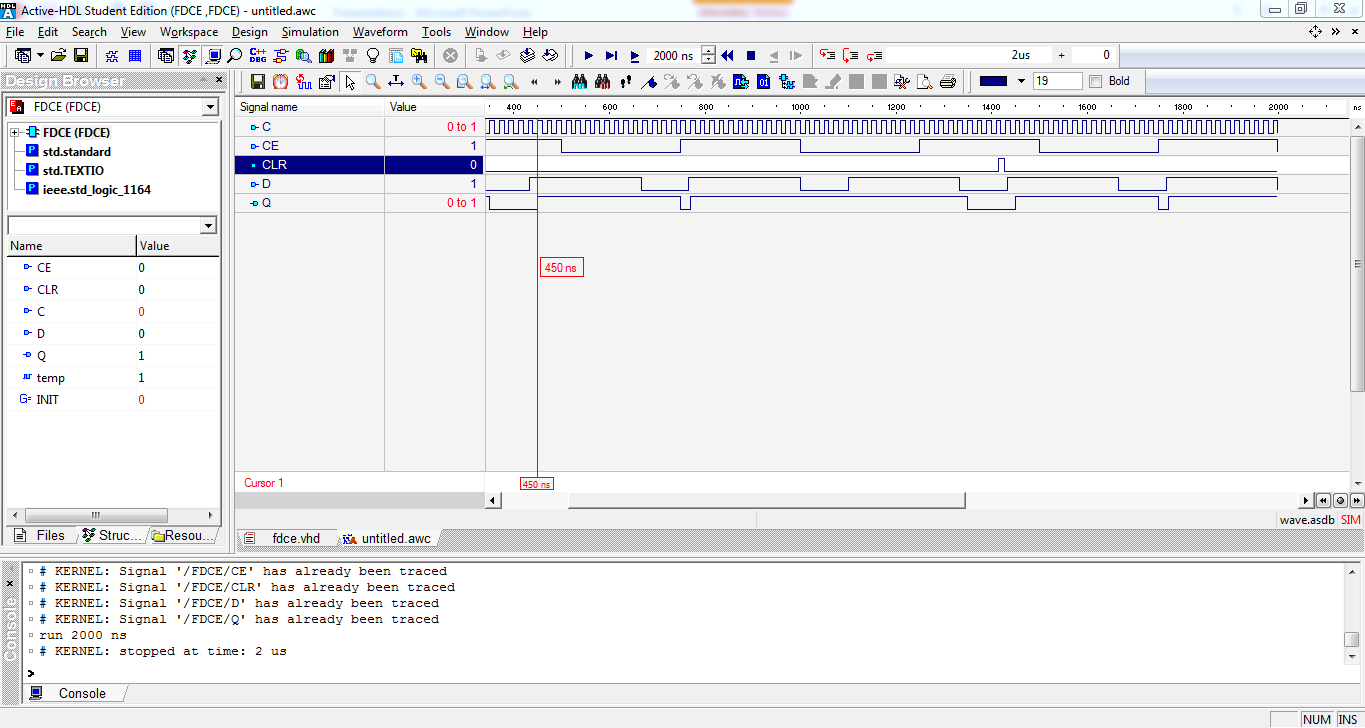
Task: Open the signal color dropdown arrow
Action: (1021, 81)
